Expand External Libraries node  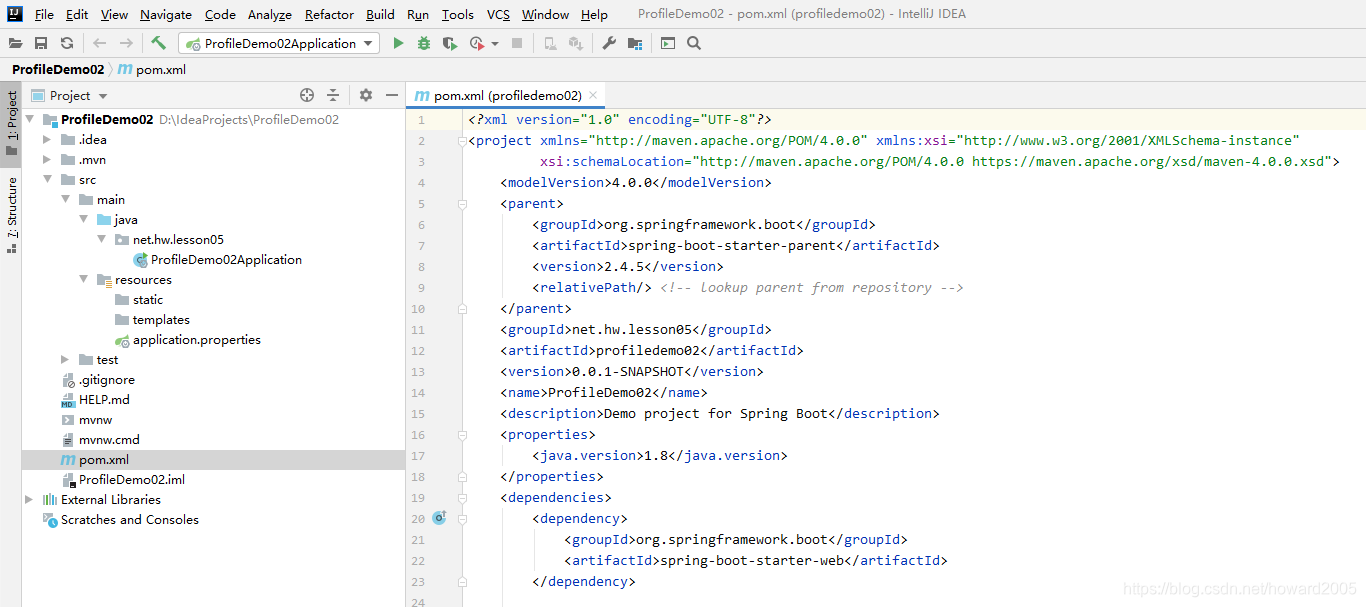point(29,499)
